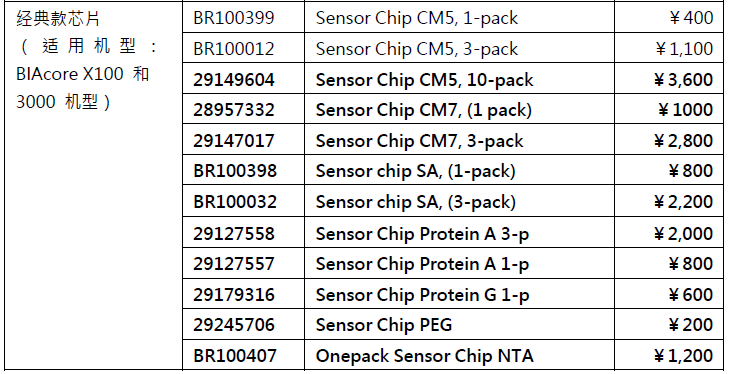Select Onepack Sensor Chip NTA description
The height and width of the screenshot is (374, 729).
click(x=424, y=356)
